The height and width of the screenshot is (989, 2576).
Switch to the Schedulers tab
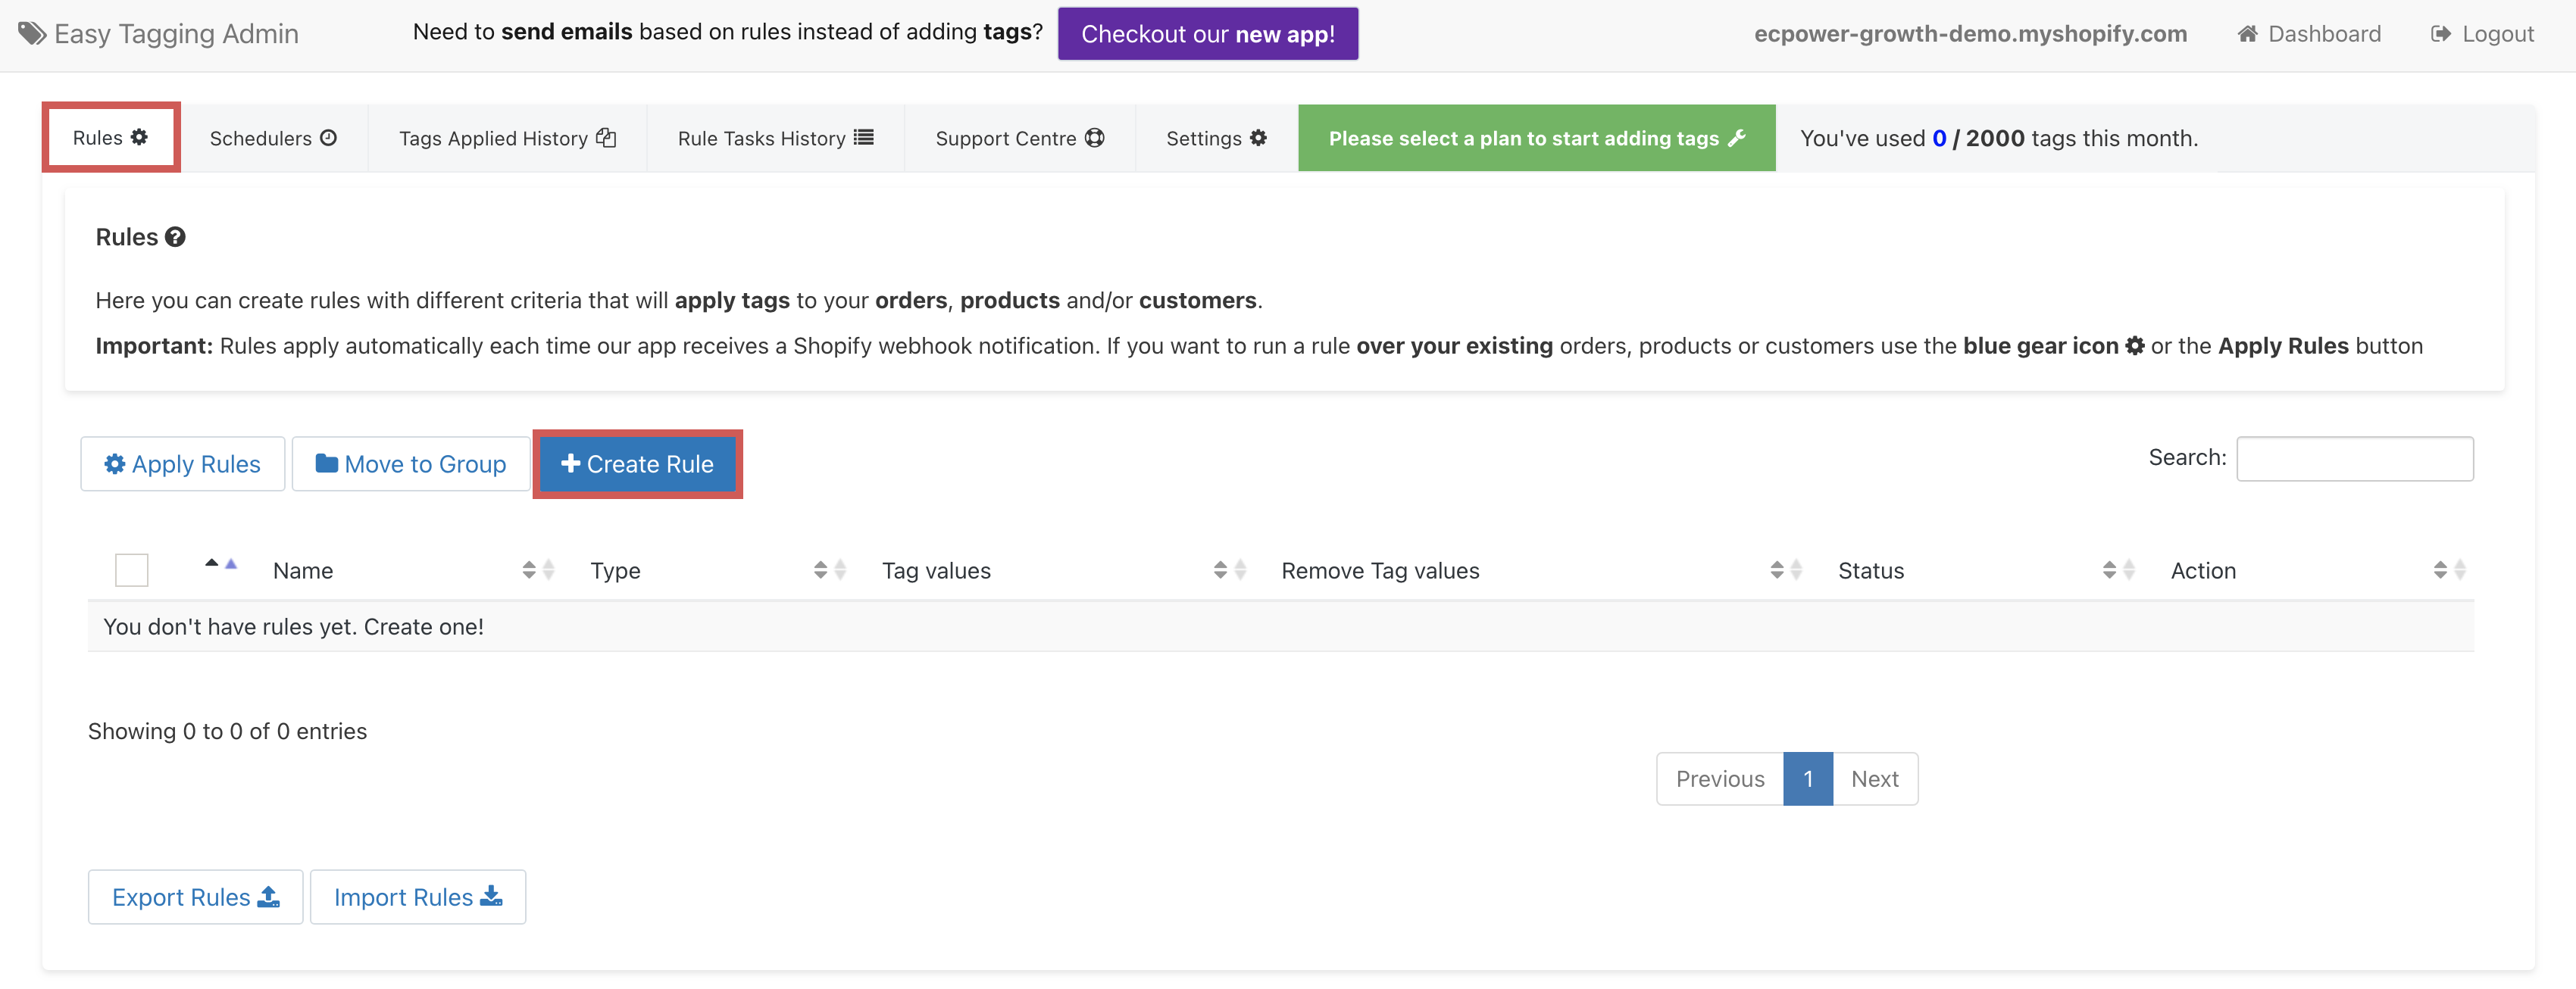(273, 138)
